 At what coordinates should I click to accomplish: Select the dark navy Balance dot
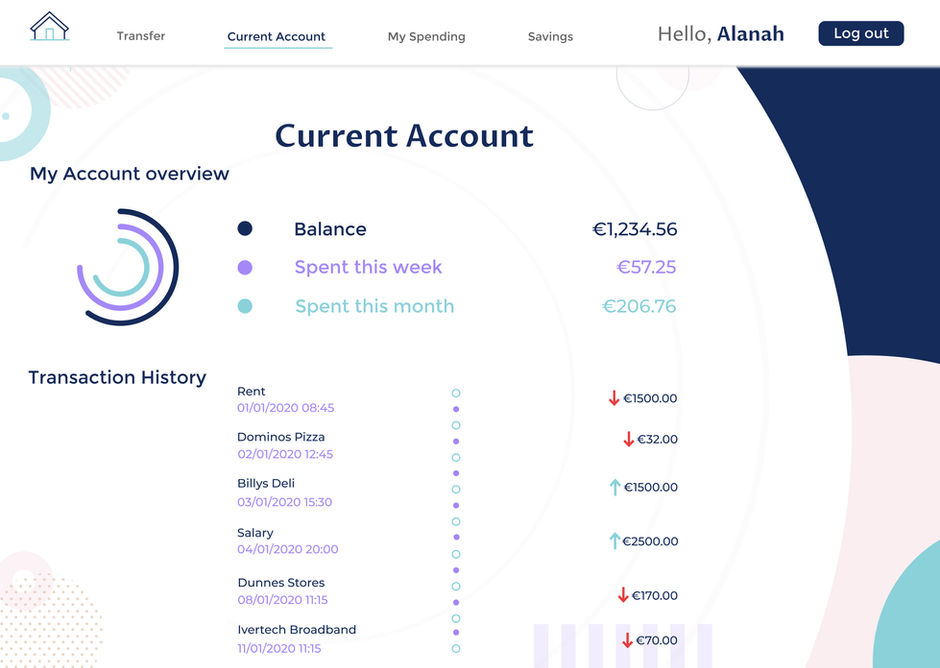(245, 229)
